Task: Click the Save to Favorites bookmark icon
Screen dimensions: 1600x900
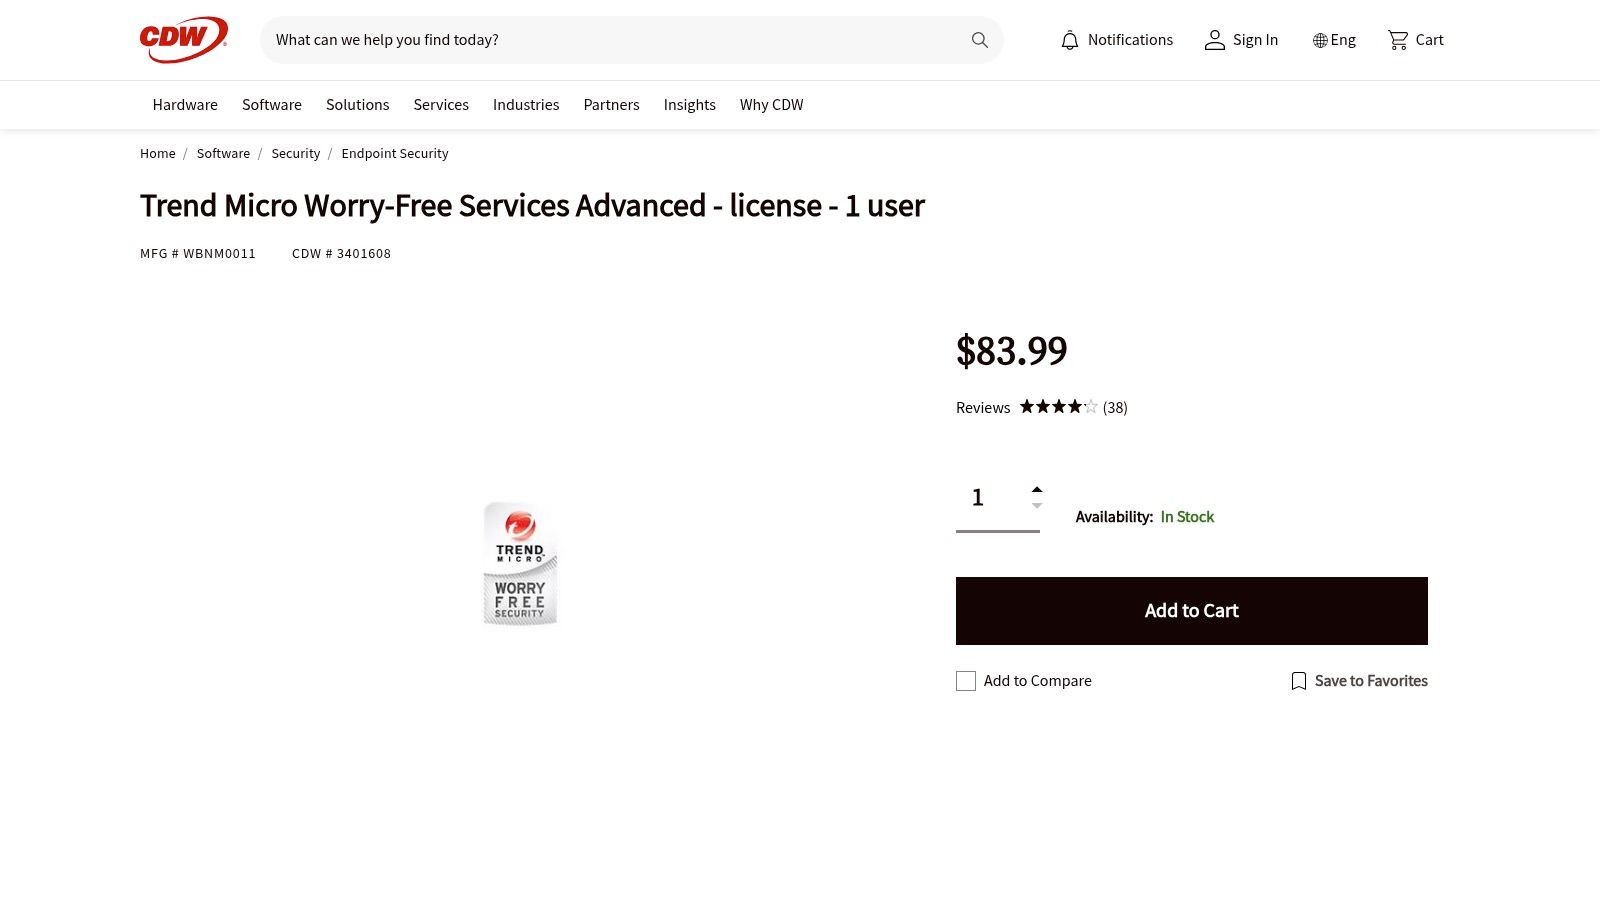Action: 1298,681
